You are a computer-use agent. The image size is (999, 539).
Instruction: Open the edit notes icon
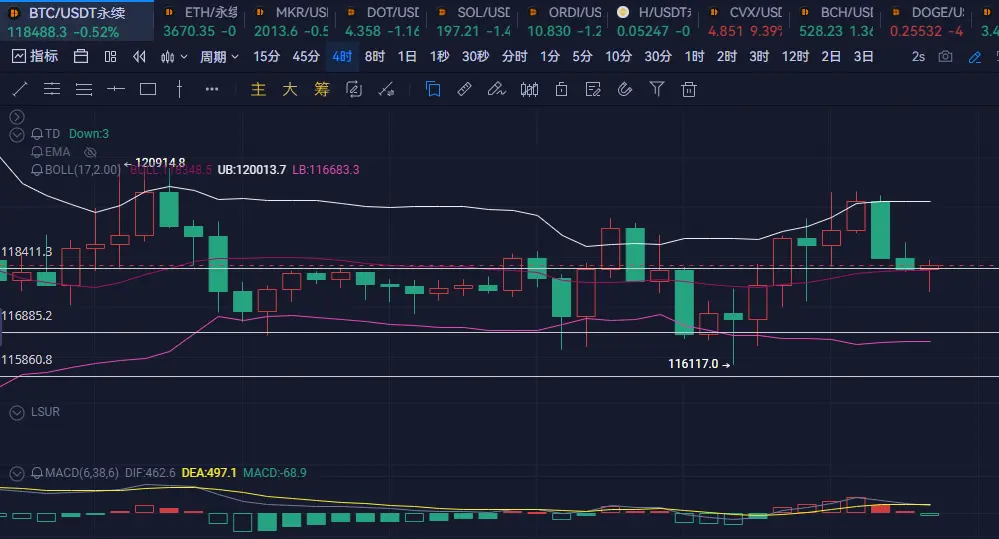pos(593,89)
